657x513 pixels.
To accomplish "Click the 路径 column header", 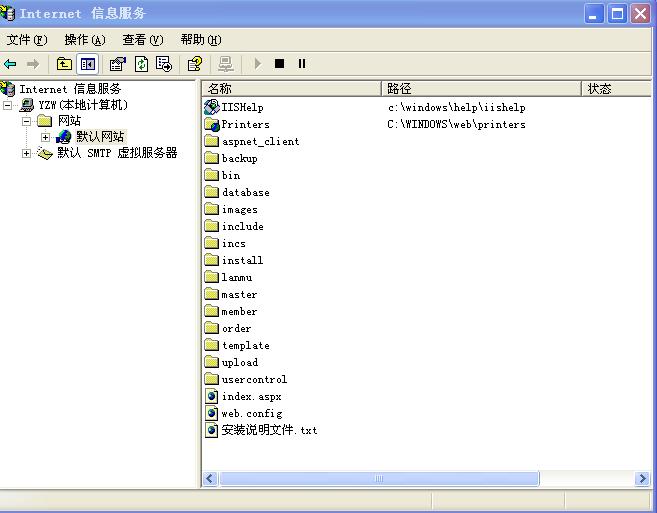I will 480,89.
